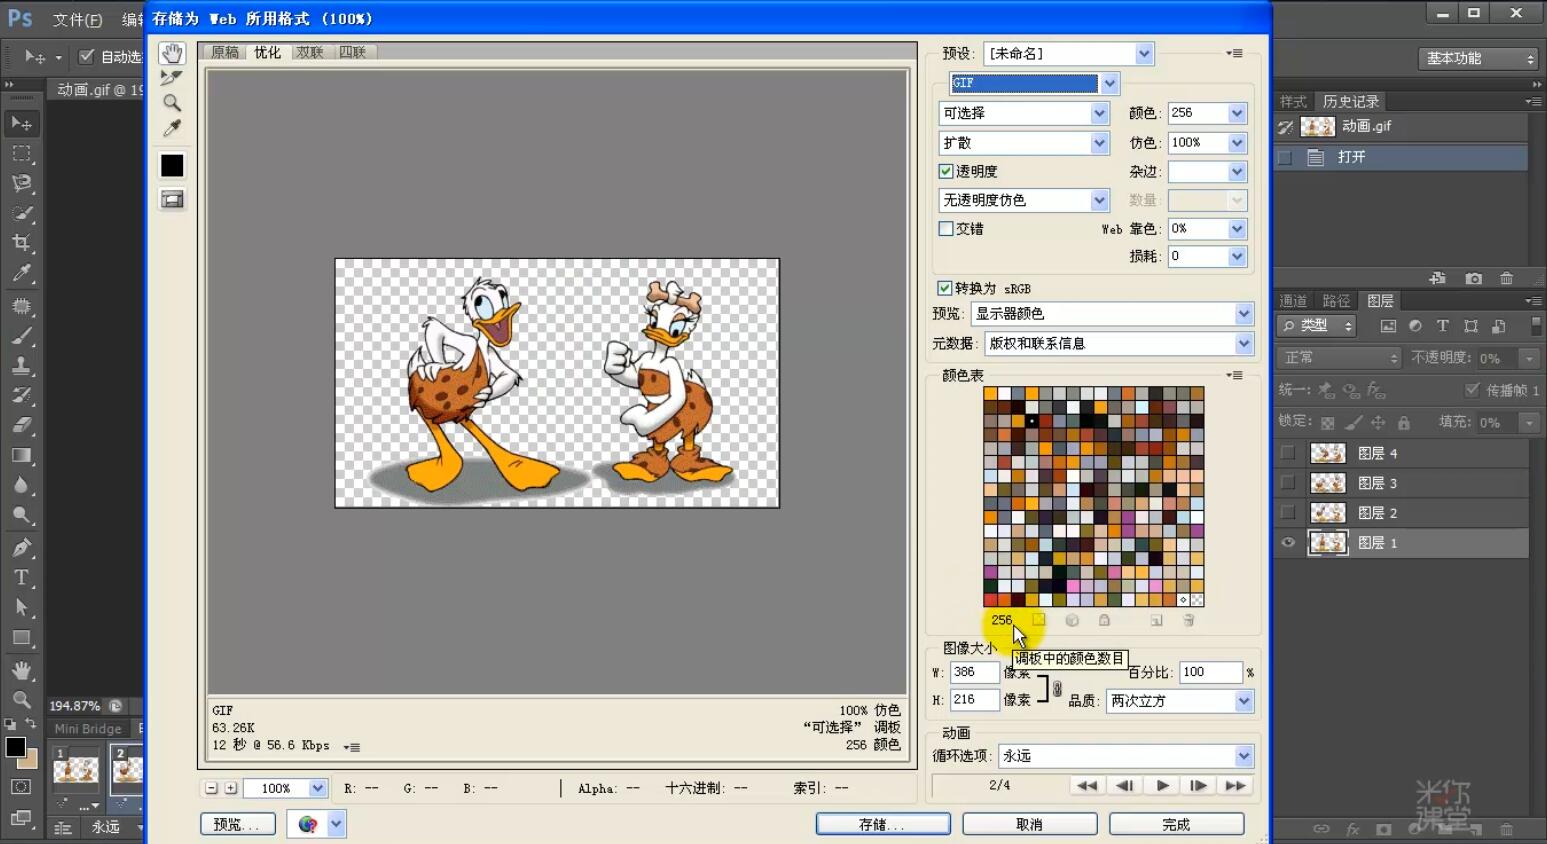This screenshot has width=1547, height=844.
Task: Disable 转换为 sRGB checkbox
Action: 944,288
